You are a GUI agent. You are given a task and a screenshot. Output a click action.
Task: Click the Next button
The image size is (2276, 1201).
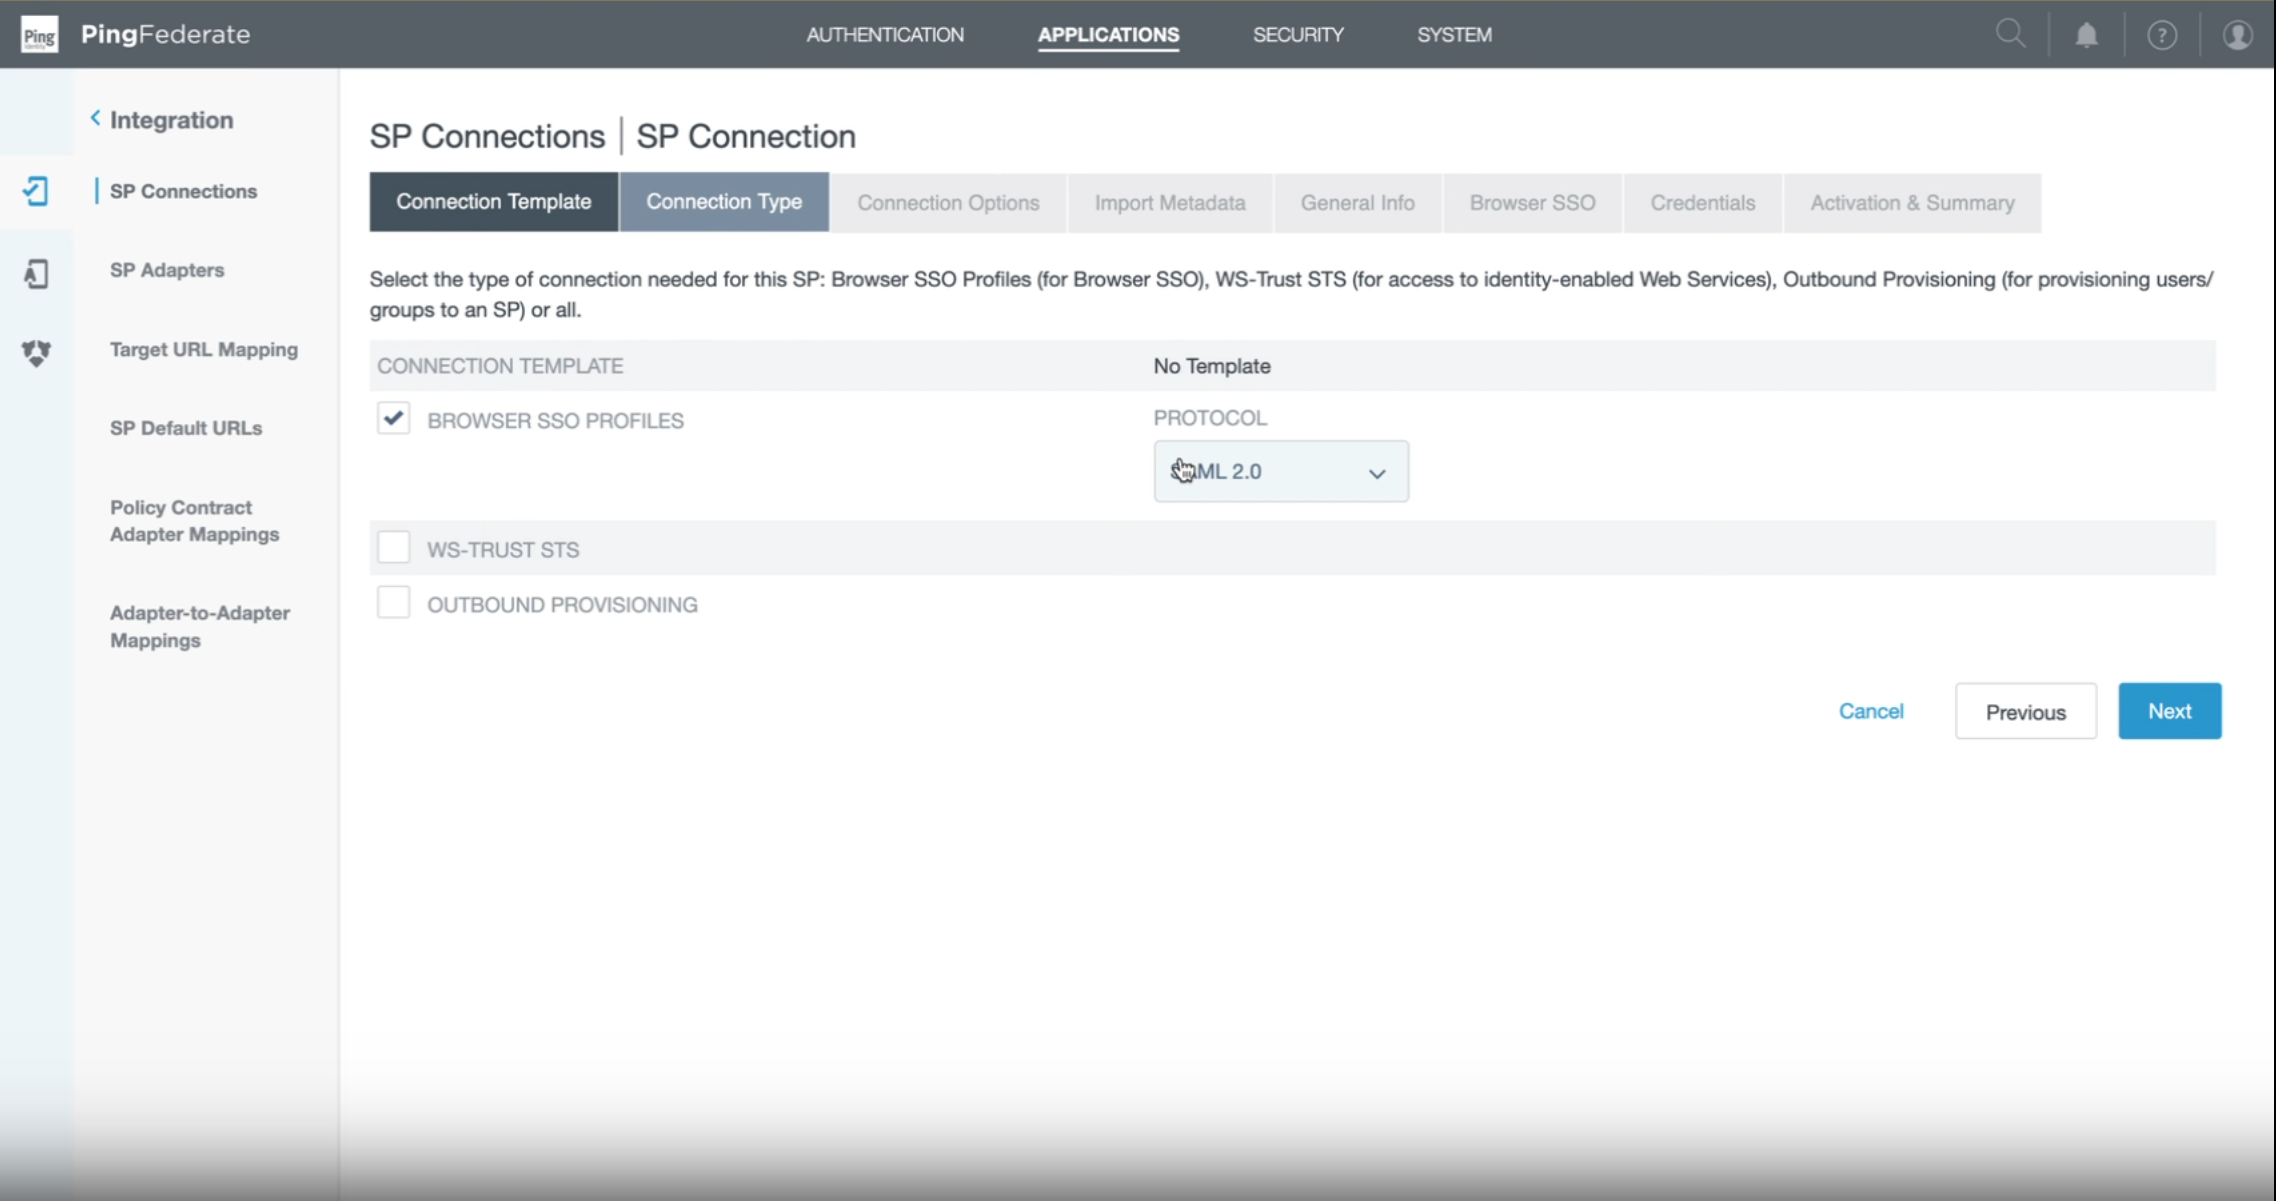[2169, 711]
